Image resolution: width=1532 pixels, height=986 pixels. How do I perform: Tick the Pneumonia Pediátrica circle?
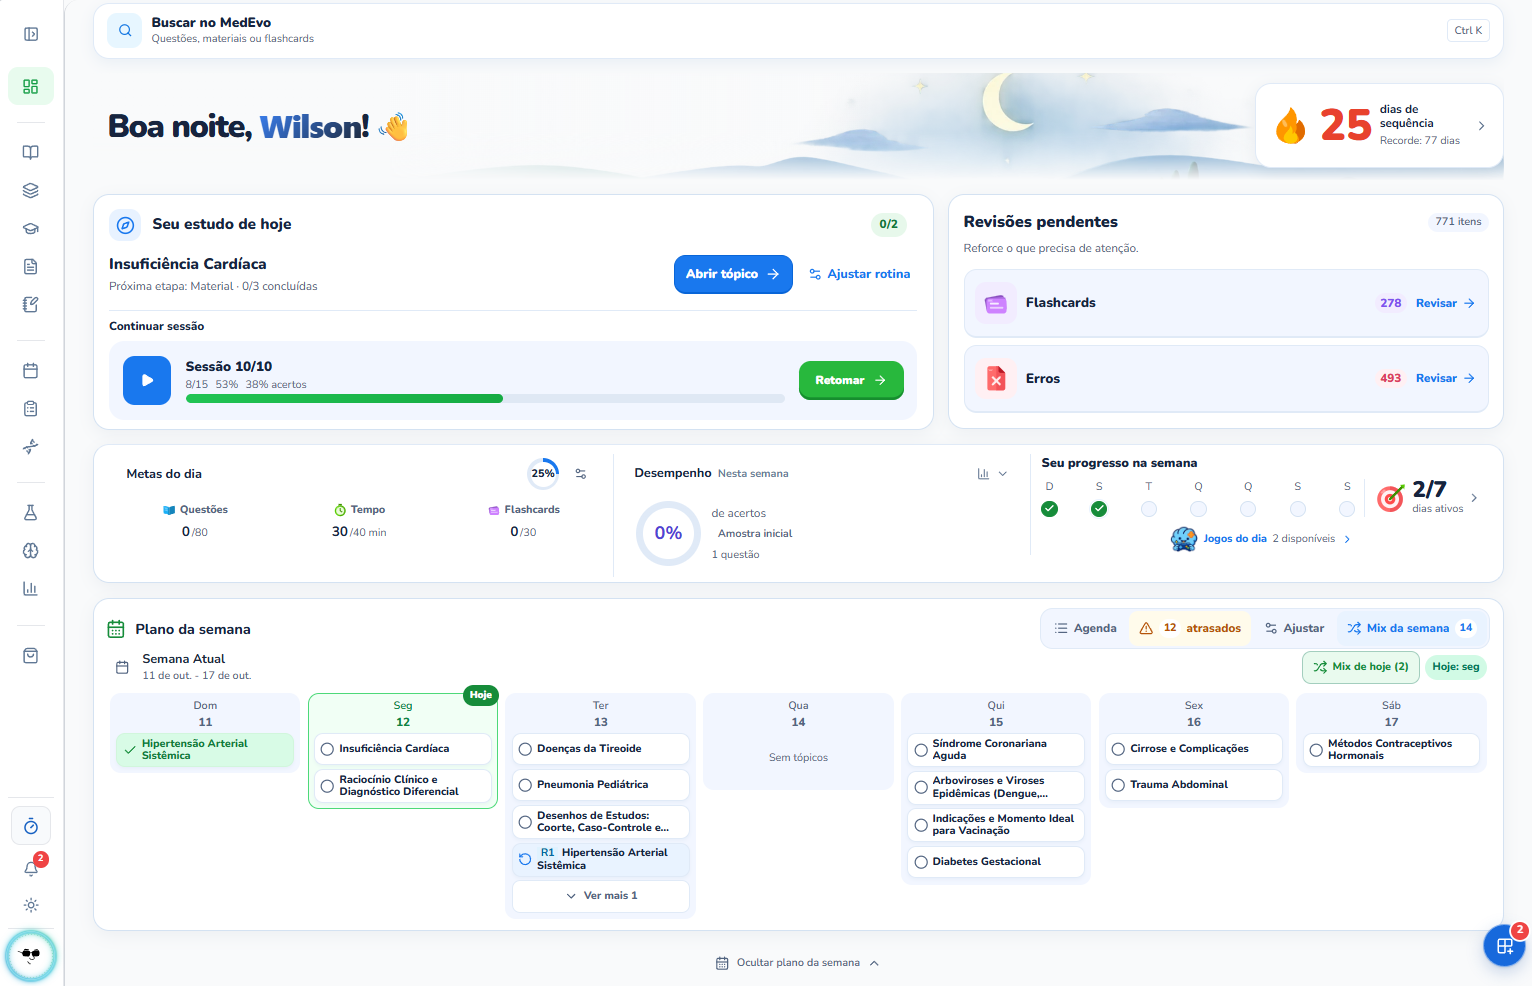(525, 785)
